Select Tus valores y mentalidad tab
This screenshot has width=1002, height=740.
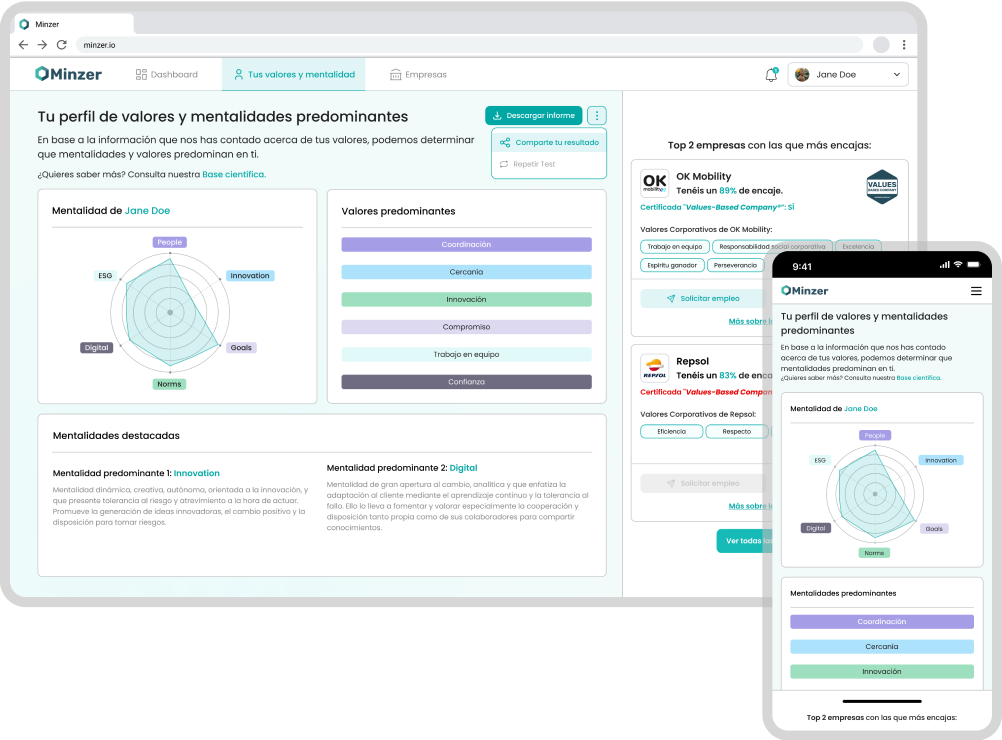click(x=294, y=75)
